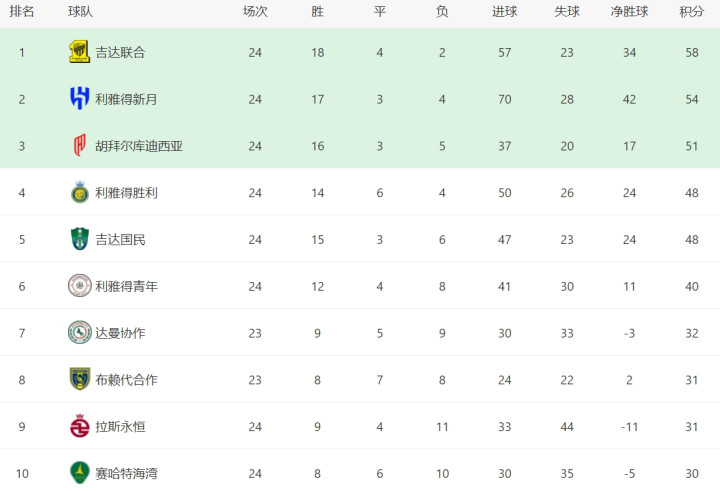The width and height of the screenshot is (720, 491).
Task: Open the 利雅得新月 team name link
Action: [x=126, y=99]
